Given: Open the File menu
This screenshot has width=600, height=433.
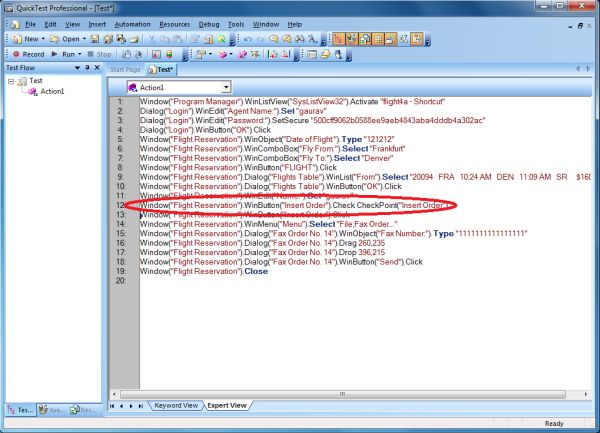Looking at the screenshot, I should (x=30, y=24).
